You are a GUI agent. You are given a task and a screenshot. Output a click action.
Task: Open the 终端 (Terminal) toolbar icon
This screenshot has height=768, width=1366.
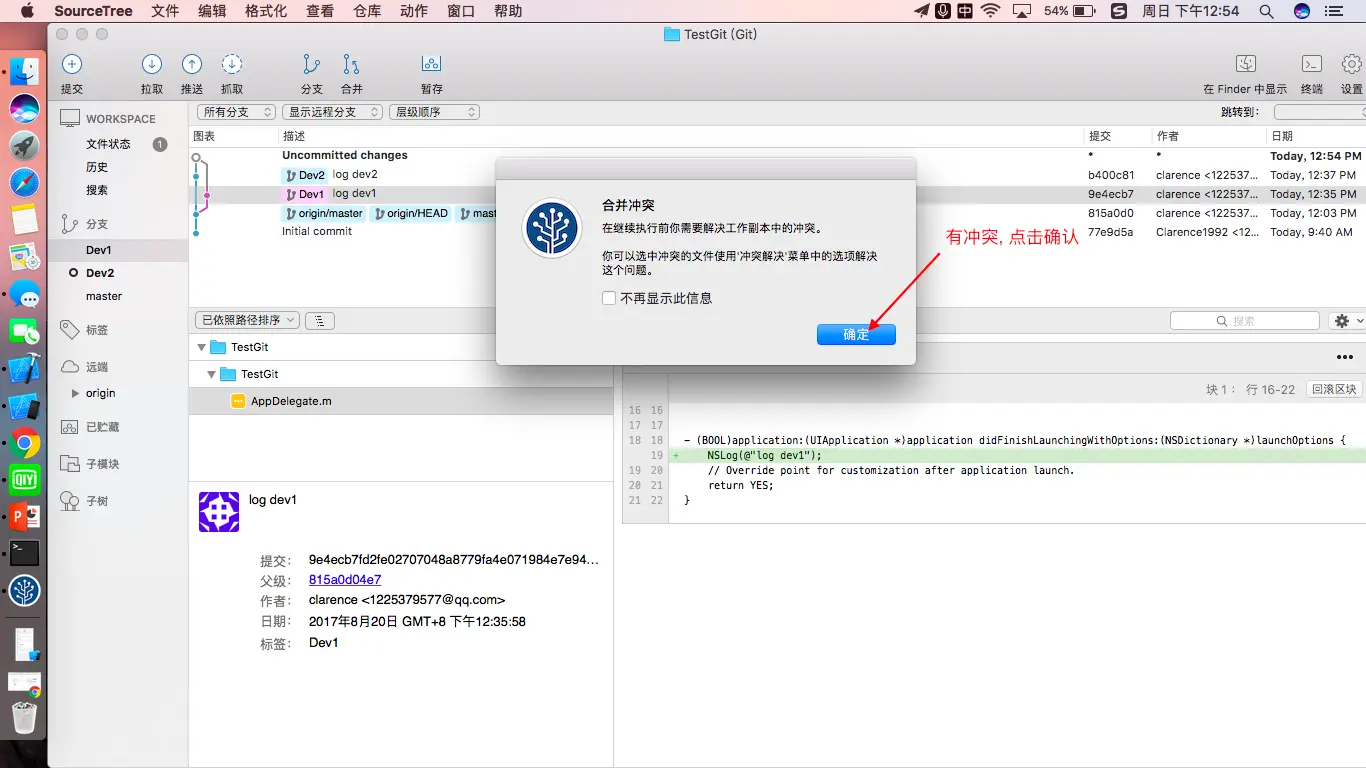click(x=1312, y=64)
